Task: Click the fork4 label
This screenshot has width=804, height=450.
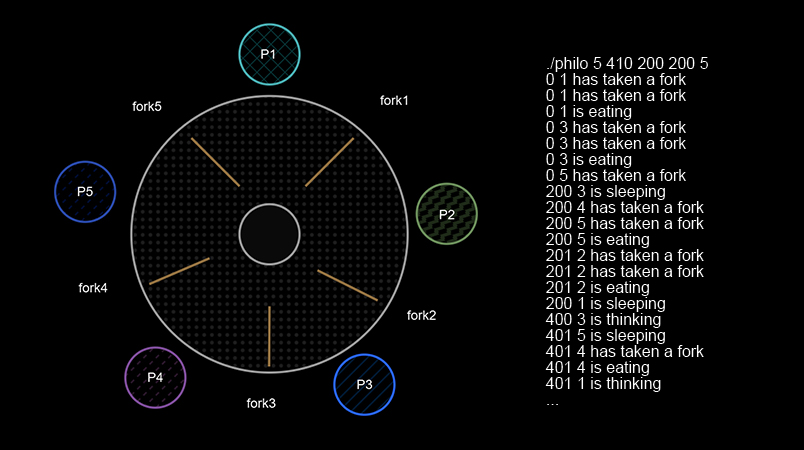Action: point(93,288)
